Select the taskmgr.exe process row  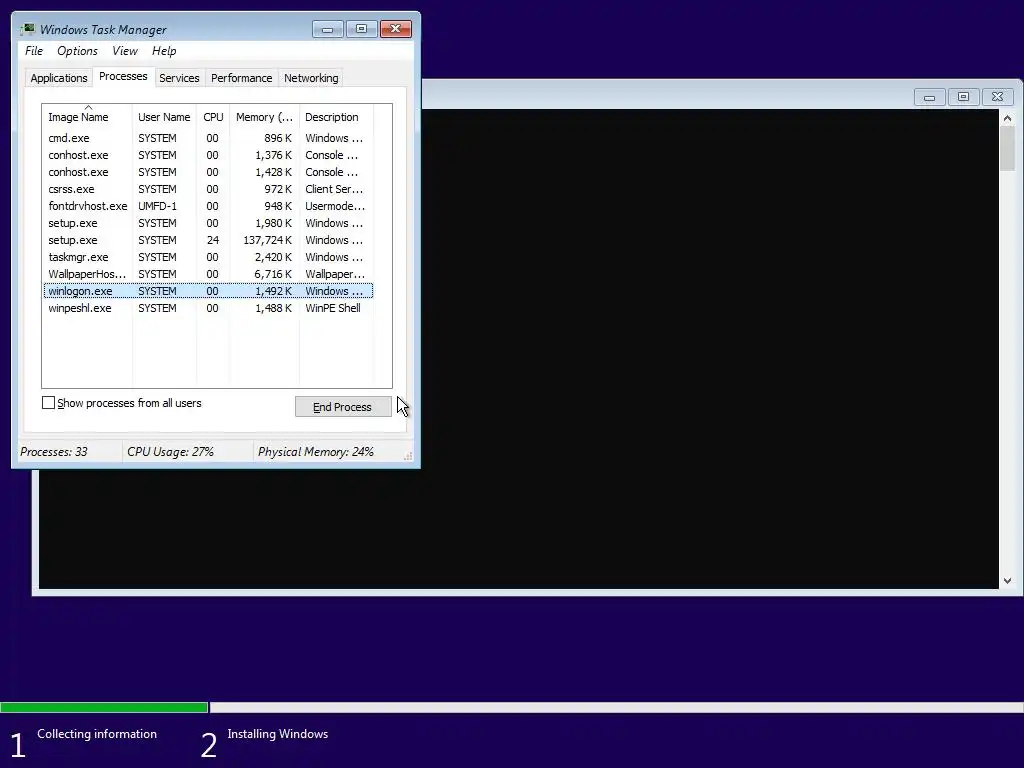pos(208,257)
